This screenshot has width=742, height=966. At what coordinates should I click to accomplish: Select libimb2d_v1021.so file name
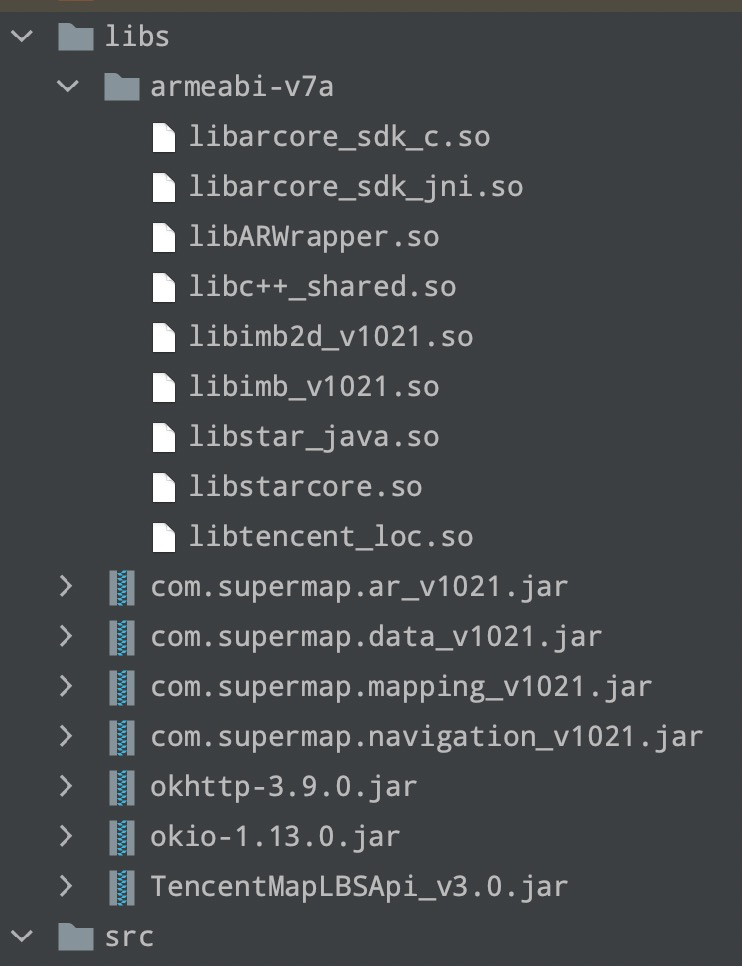[x=331, y=336]
